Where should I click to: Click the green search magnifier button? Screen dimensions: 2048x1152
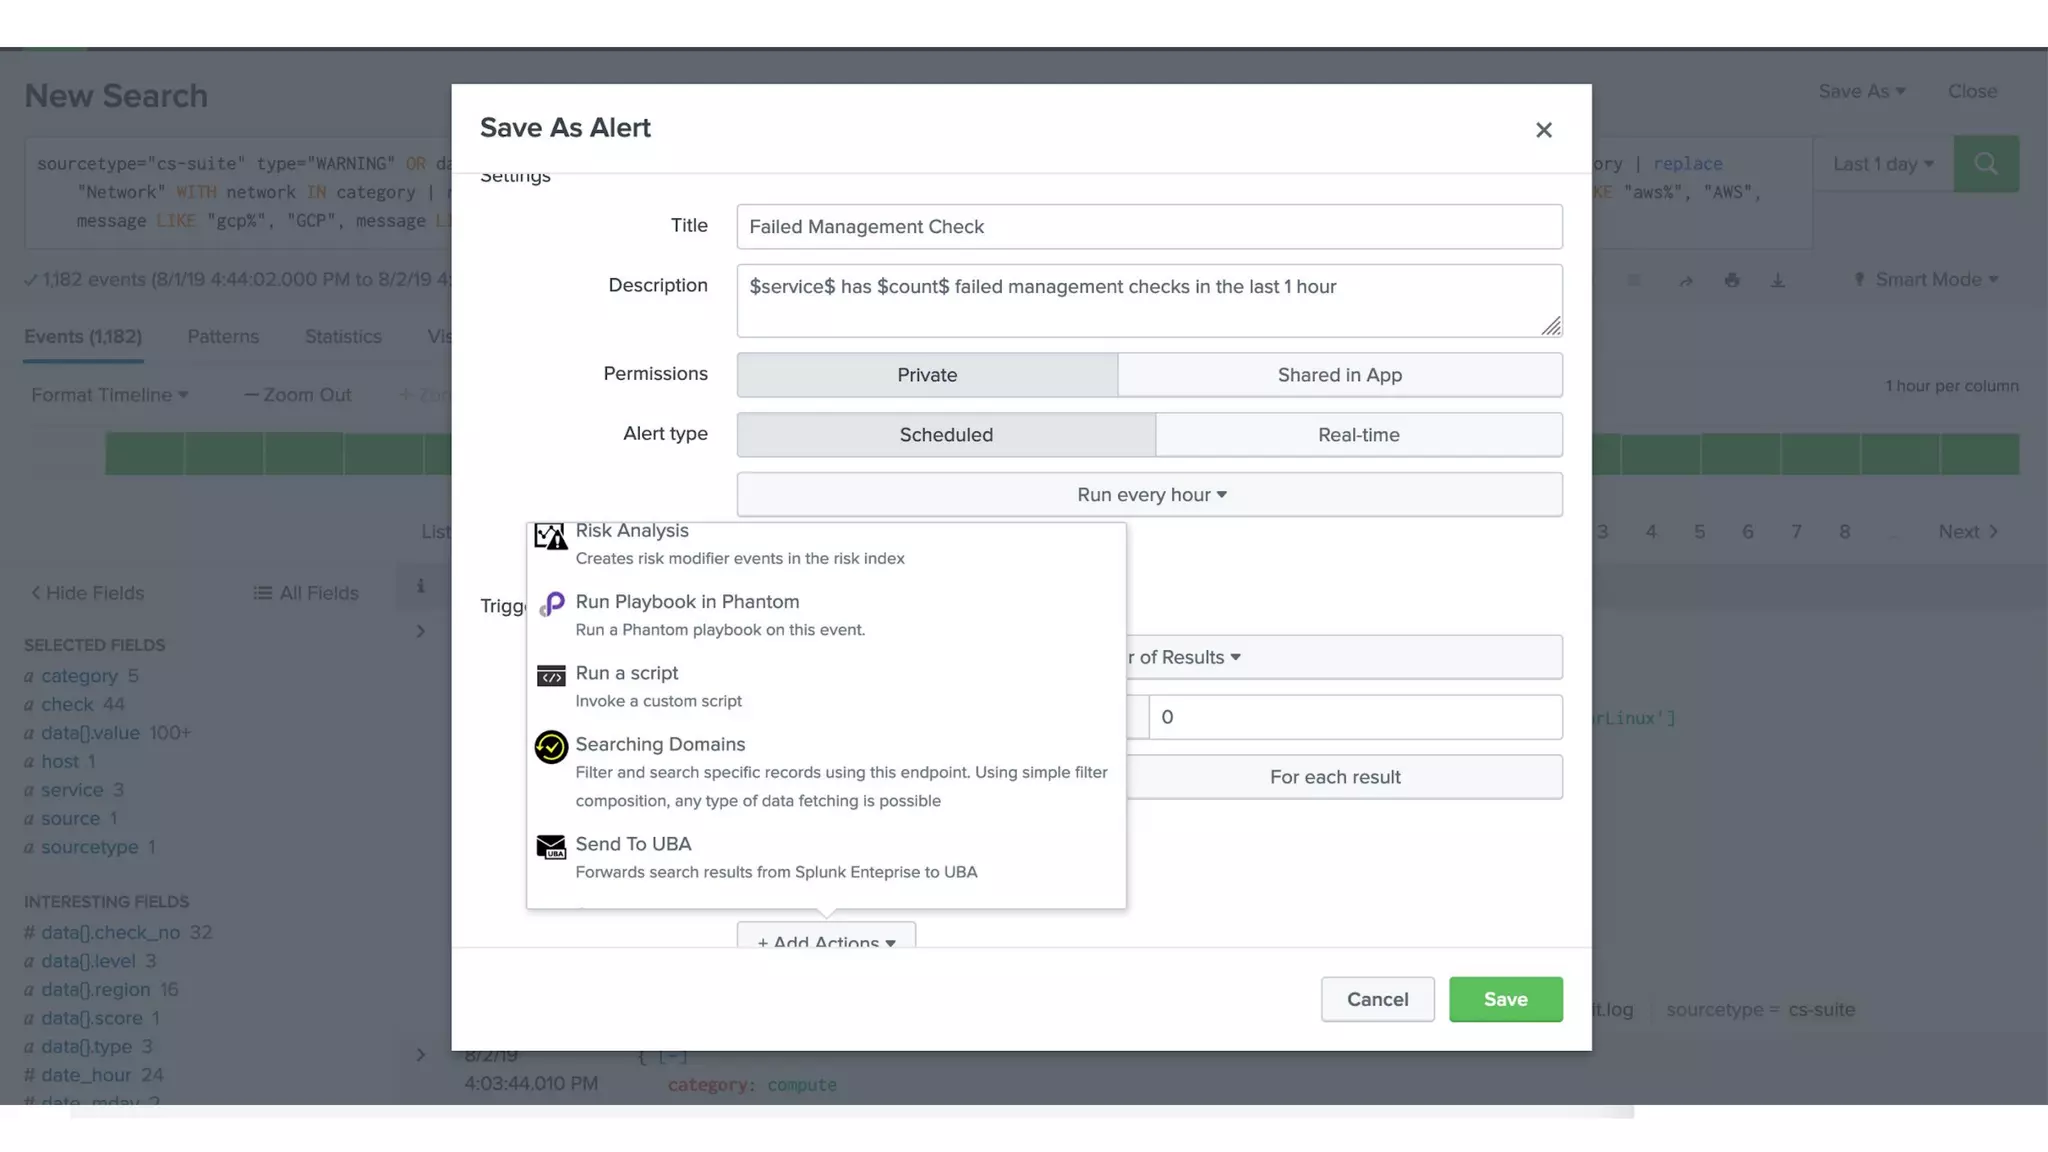coord(1985,164)
